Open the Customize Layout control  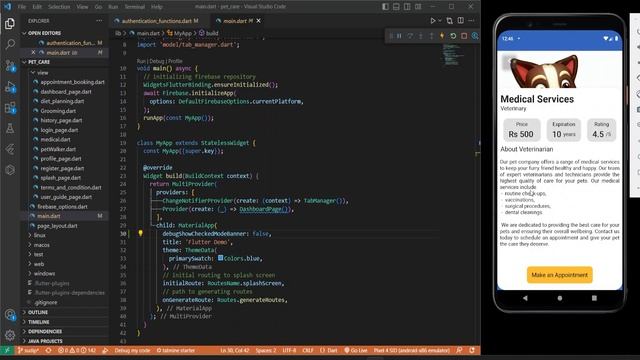click(x=418, y=7)
